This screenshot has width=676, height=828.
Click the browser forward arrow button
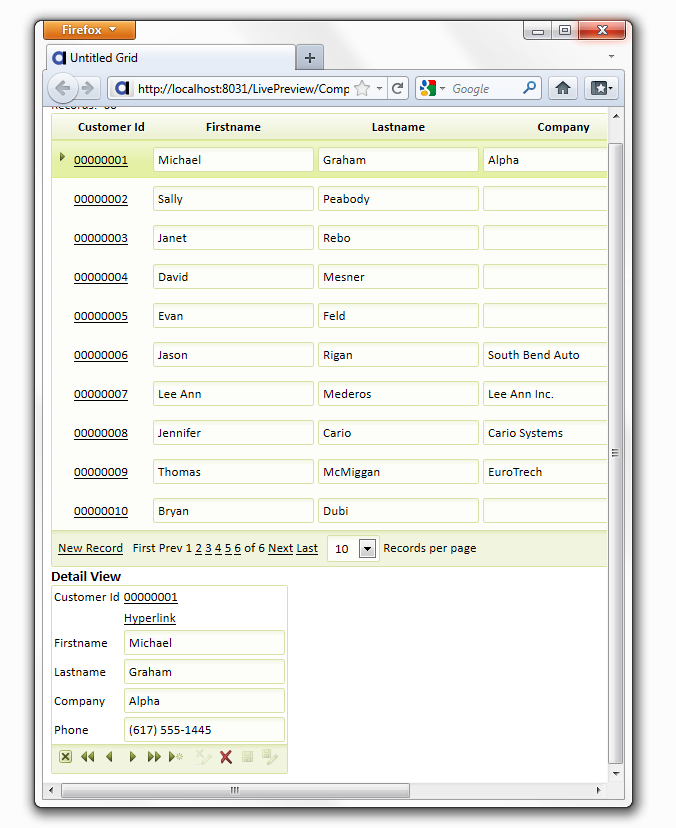coord(88,88)
